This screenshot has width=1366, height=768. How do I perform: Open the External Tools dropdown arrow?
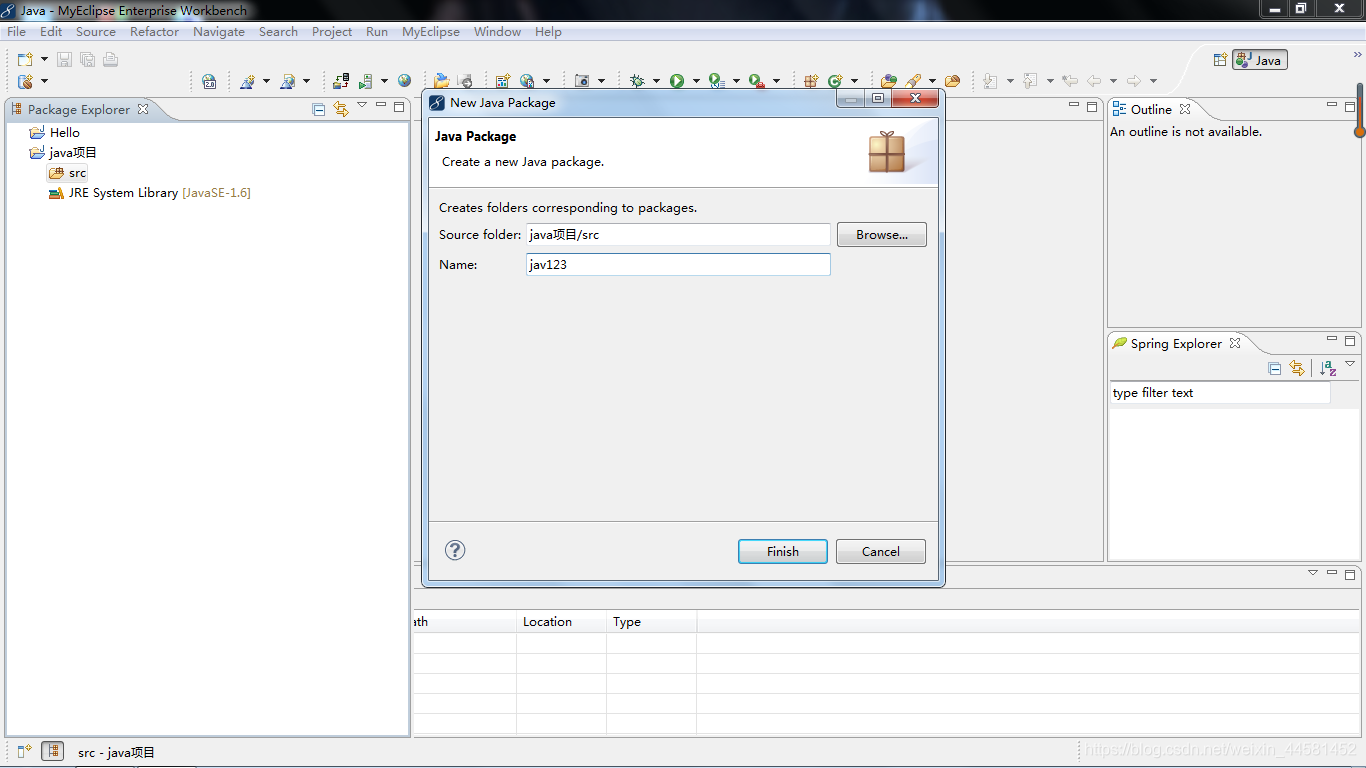(x=776, y=81)
